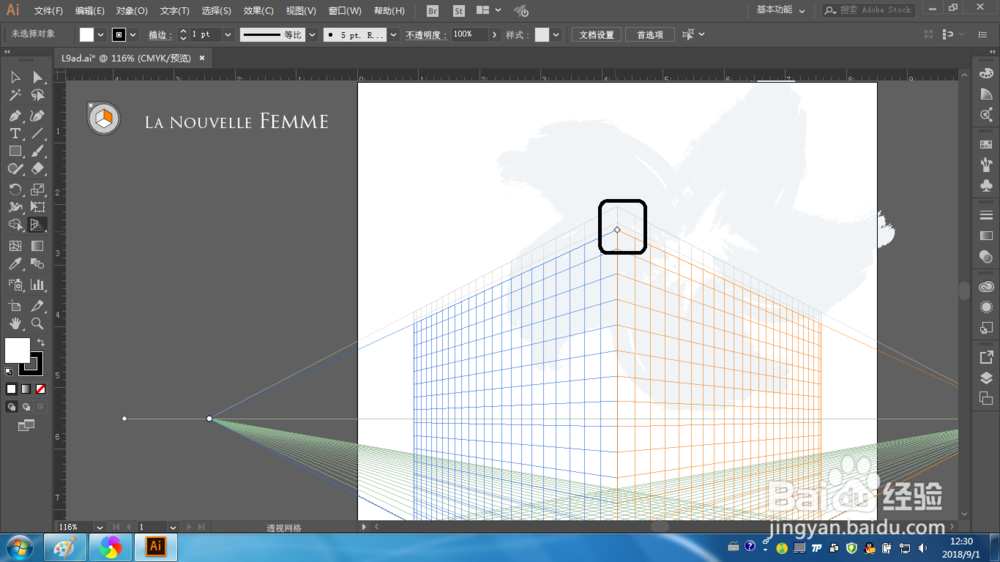Open Adobe Bridge via Br icon

click(432, 11)
